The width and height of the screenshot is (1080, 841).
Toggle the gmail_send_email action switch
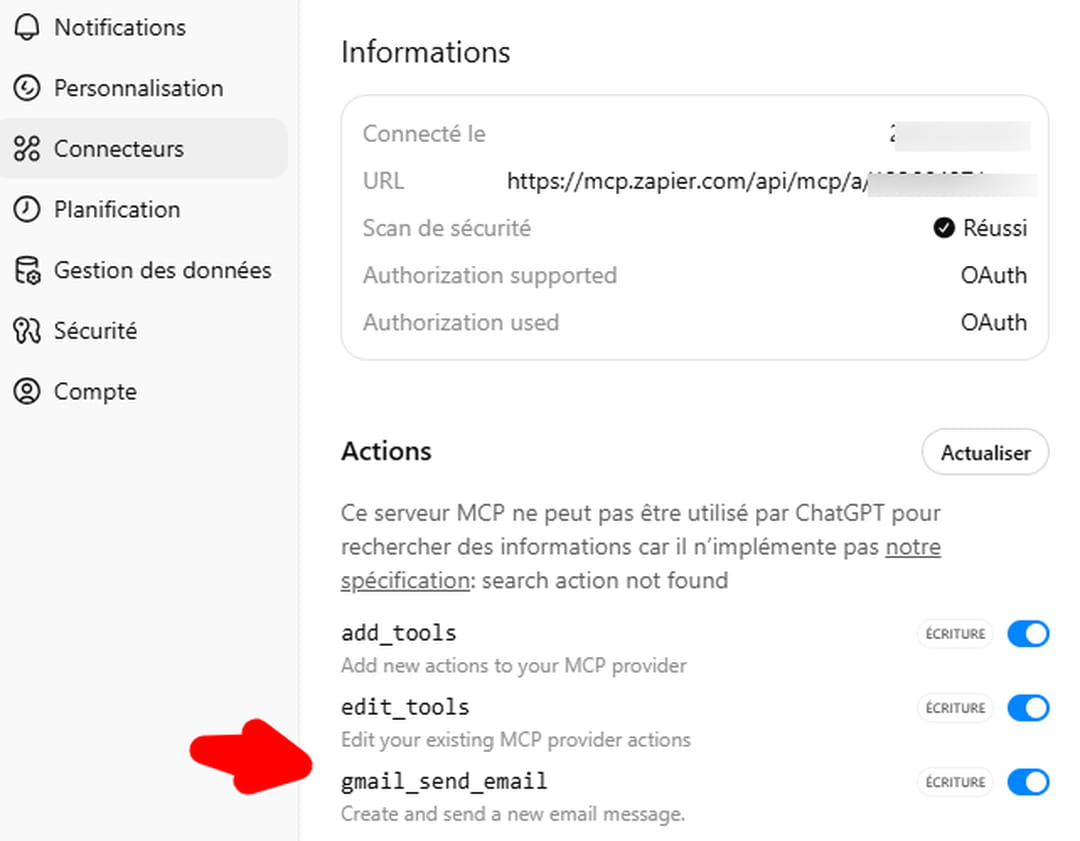click(1027, 782)
